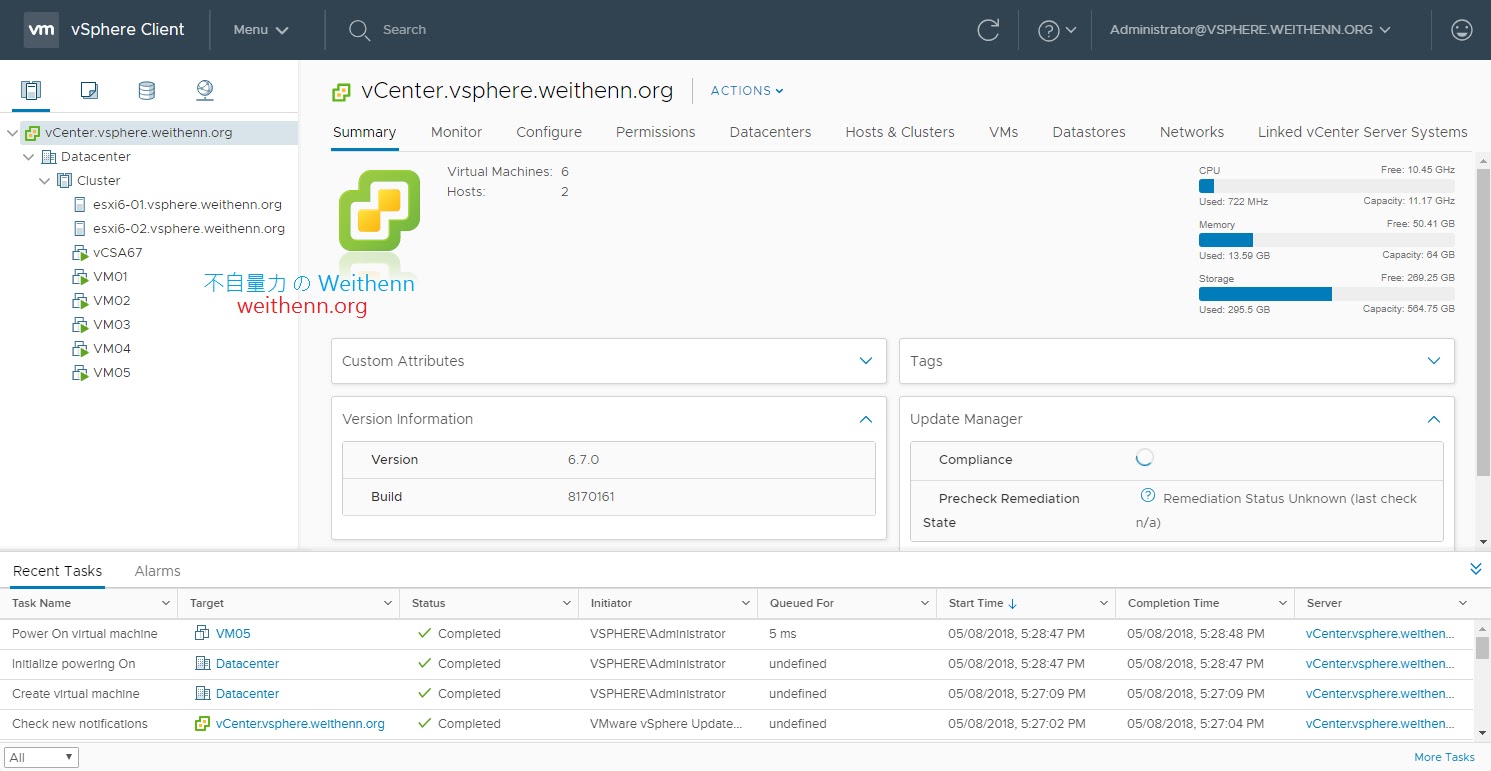Switch to the Alarms tab

[157, 571]
